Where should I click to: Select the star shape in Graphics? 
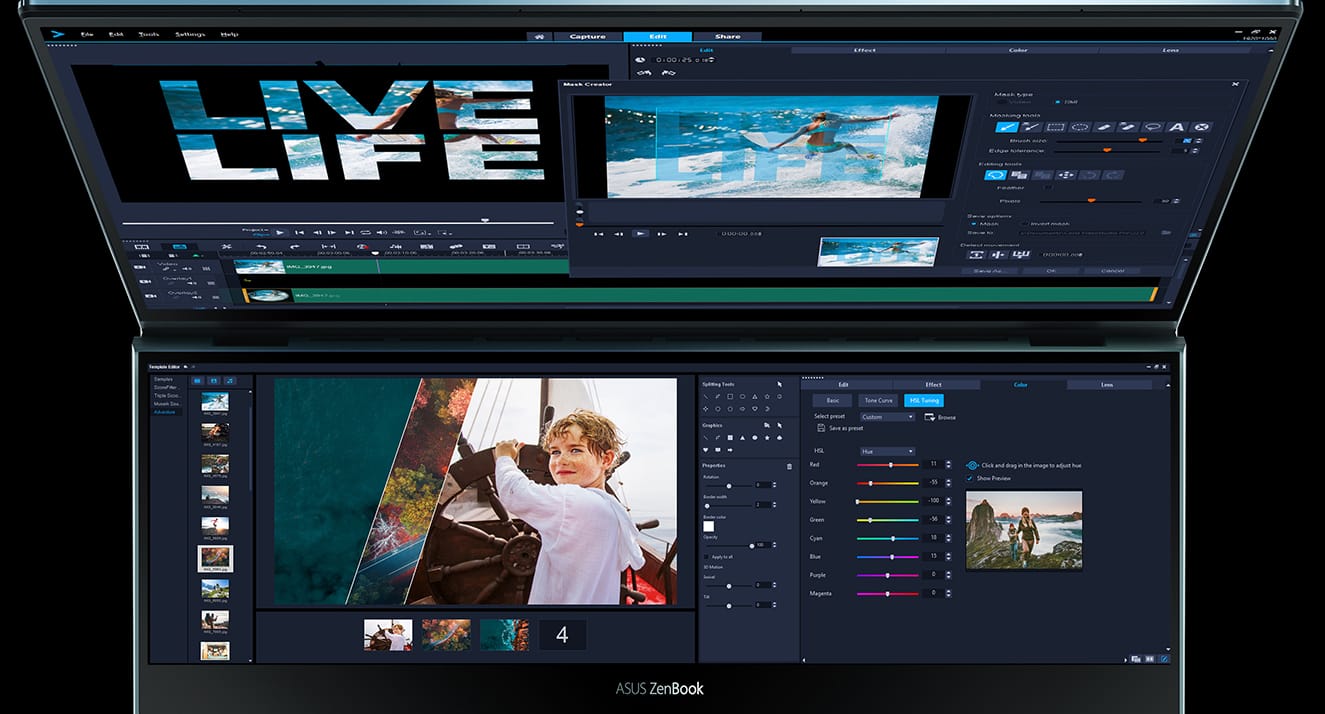click(x=767, y=438)
